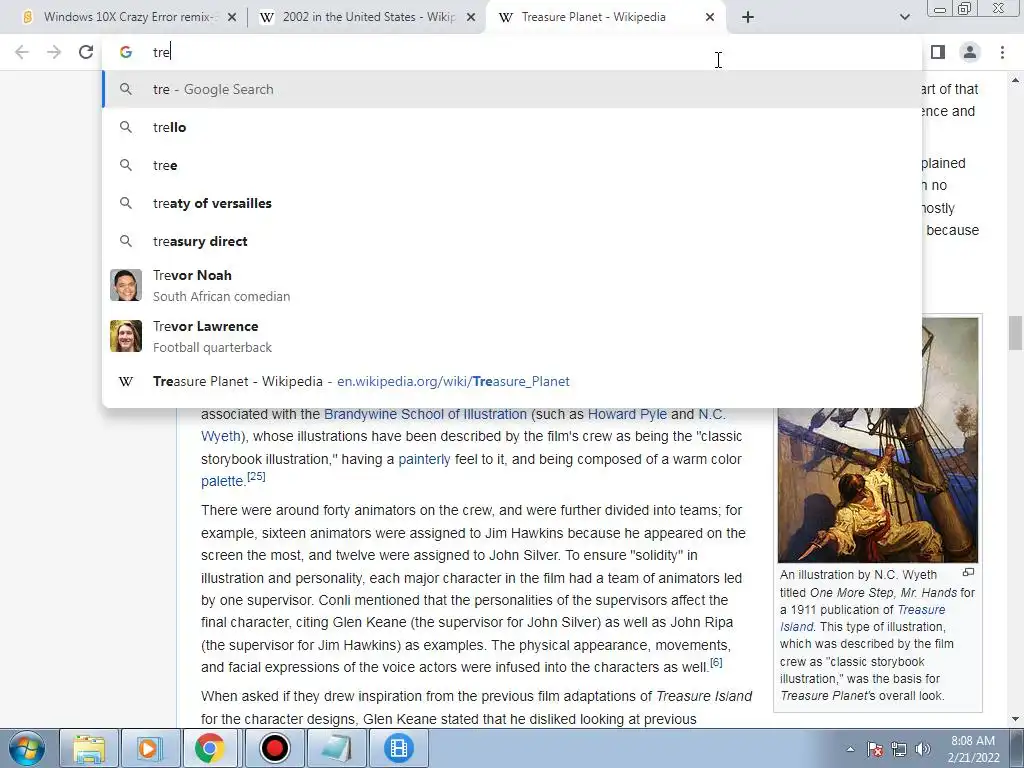The image size is (1024, 768).
Task: Open Windows Explorer from the taskbar
Action: (89, 748)
